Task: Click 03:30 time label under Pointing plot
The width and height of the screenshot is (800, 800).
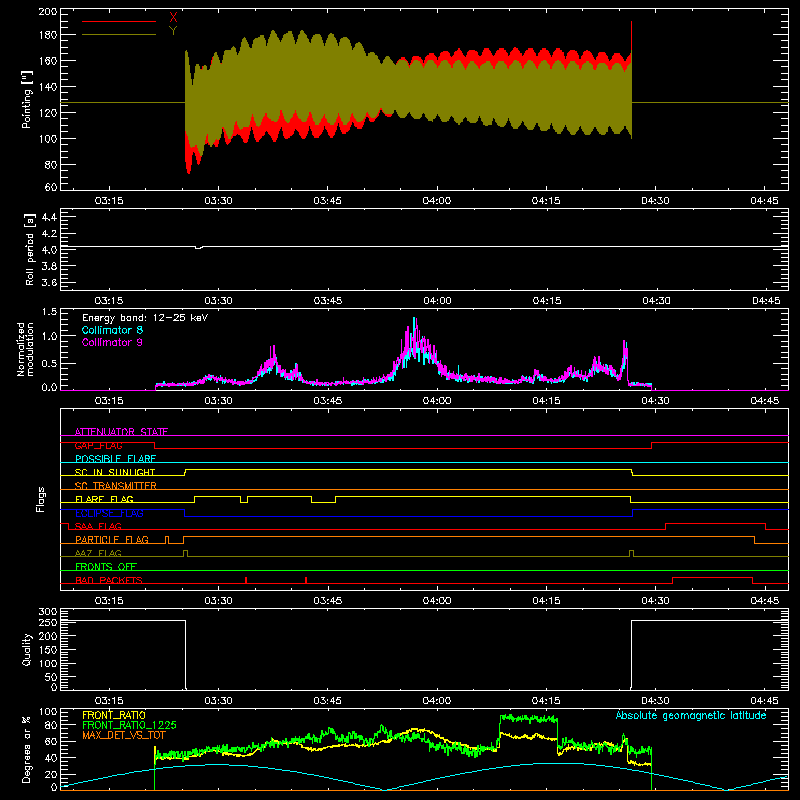Action: tap(218, 201)
